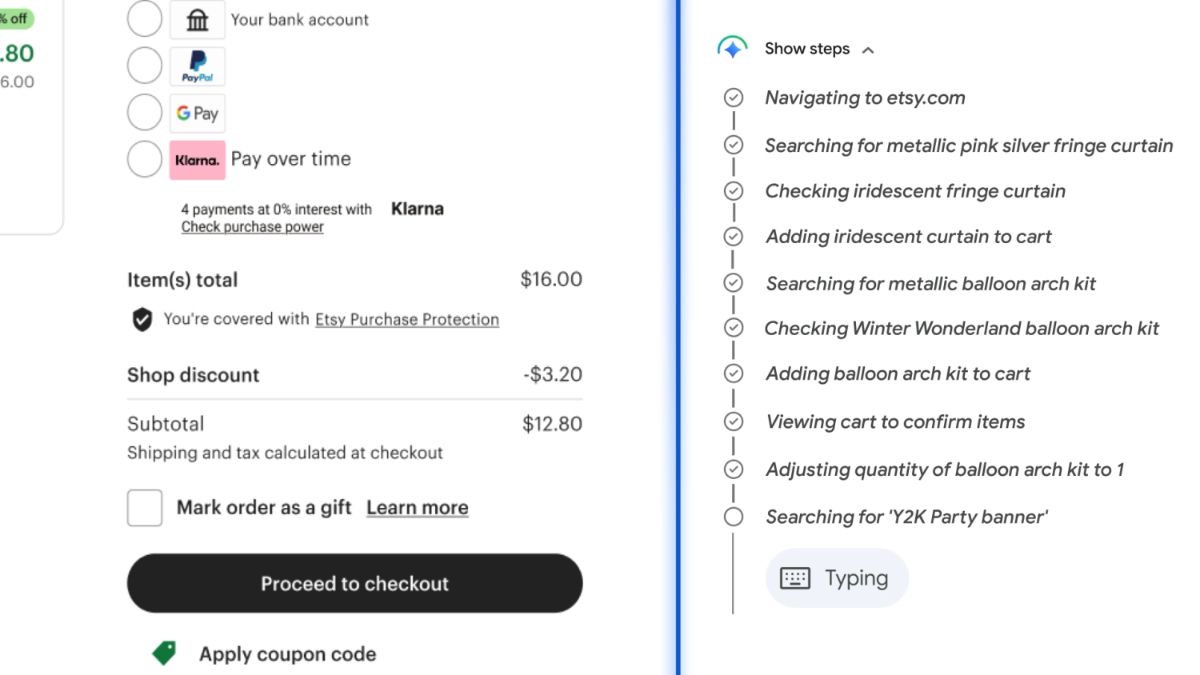Viewport: 1200px width, 675px height.
Task: Select the PayPal radio button
Action: click(x=144, y=66)
